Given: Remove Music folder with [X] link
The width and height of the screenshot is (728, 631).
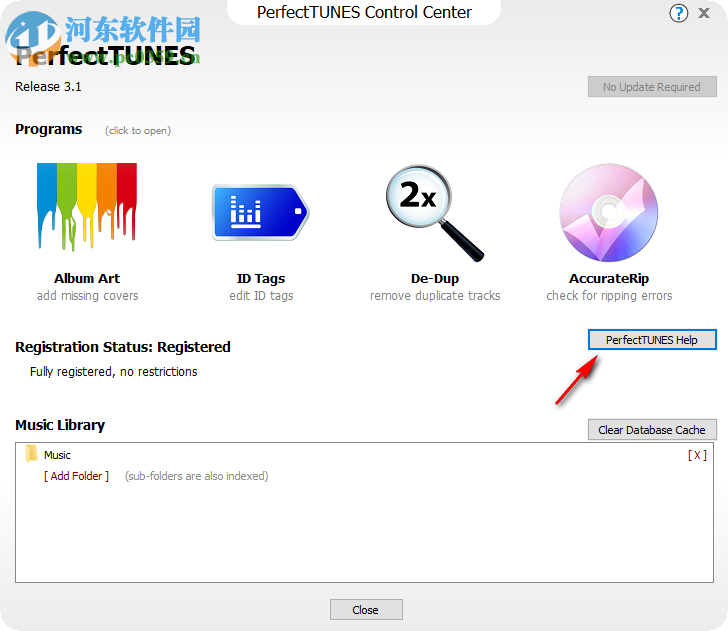Looking at the screenshot, I should (x=697, y=455).
